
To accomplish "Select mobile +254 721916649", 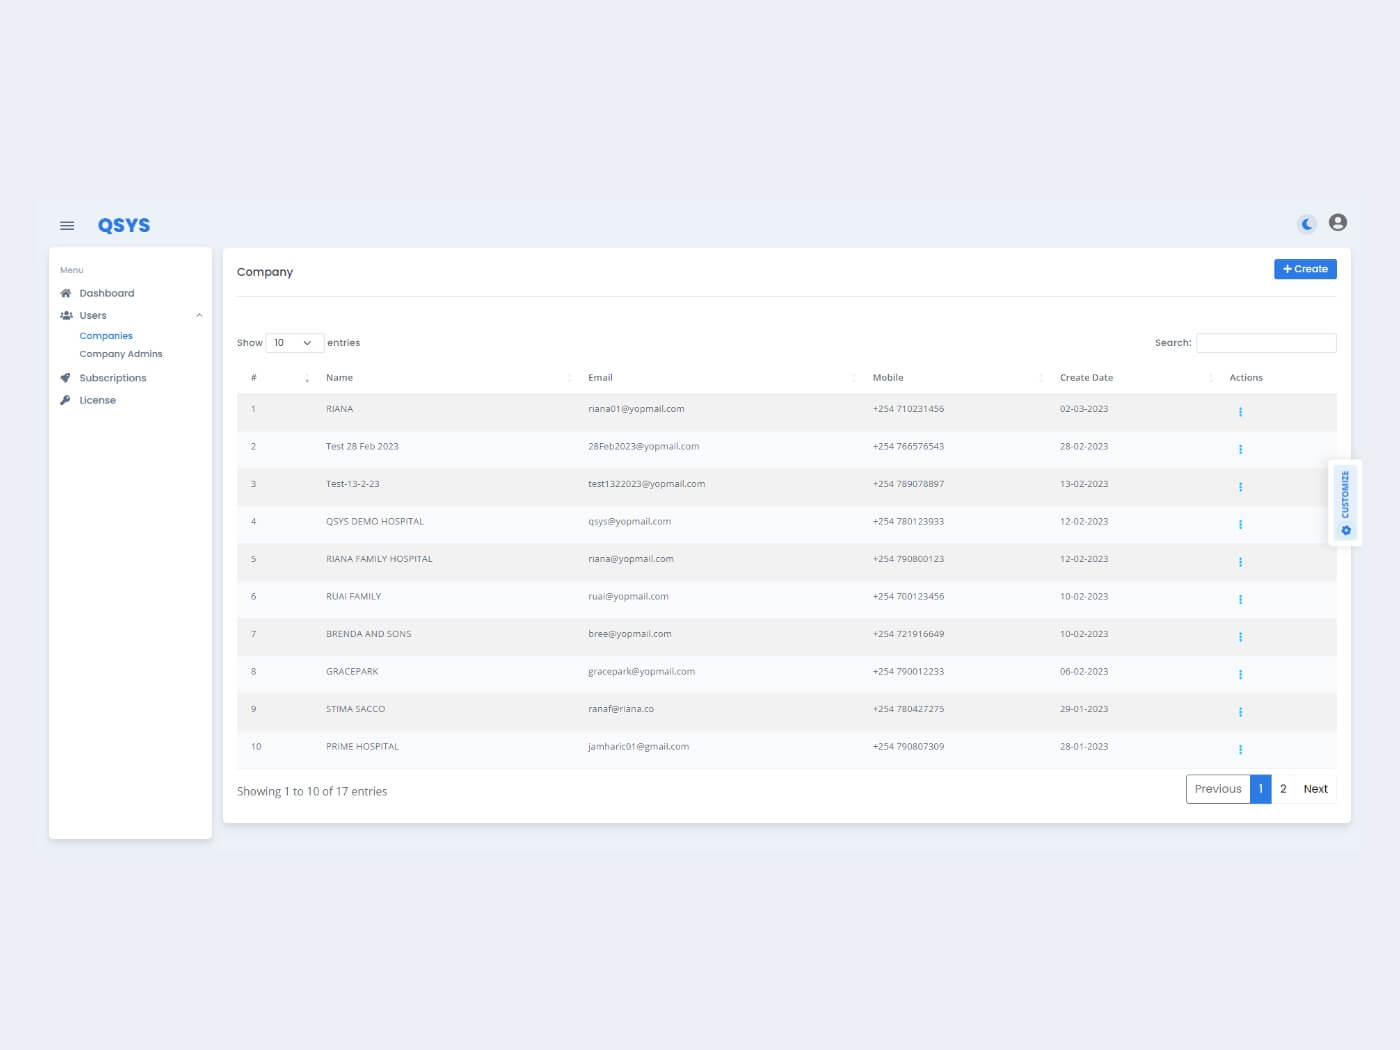I will (x=908, y=634).
